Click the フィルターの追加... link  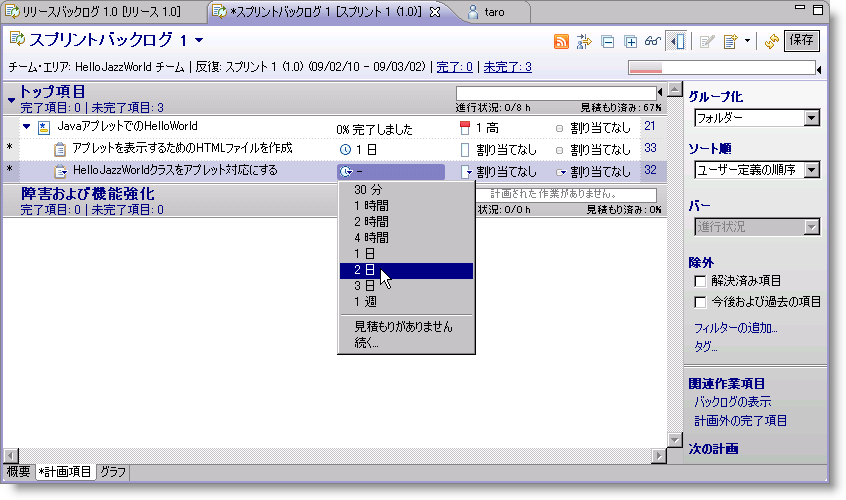pyautogui.click(x=735, y=328)
